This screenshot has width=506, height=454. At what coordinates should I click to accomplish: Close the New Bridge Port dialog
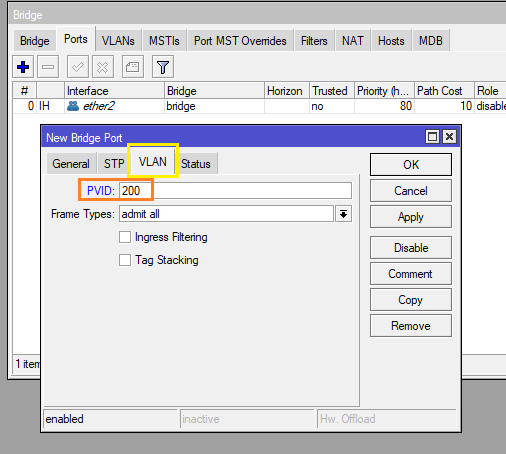[450, 137]
